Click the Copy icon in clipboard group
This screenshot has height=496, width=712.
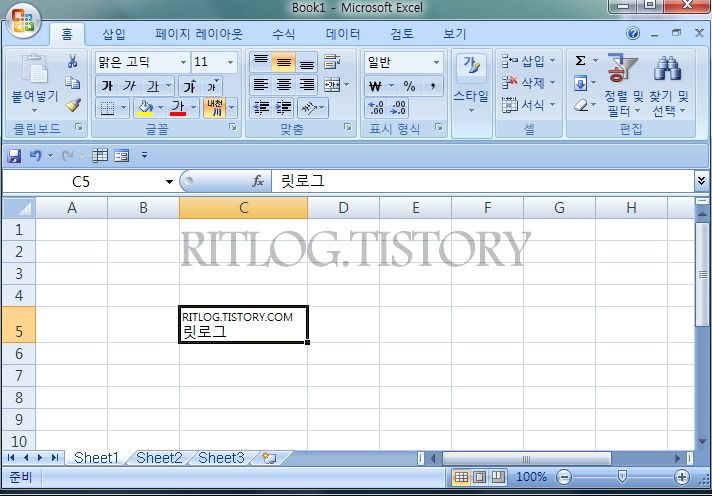[x=73, y=83]
